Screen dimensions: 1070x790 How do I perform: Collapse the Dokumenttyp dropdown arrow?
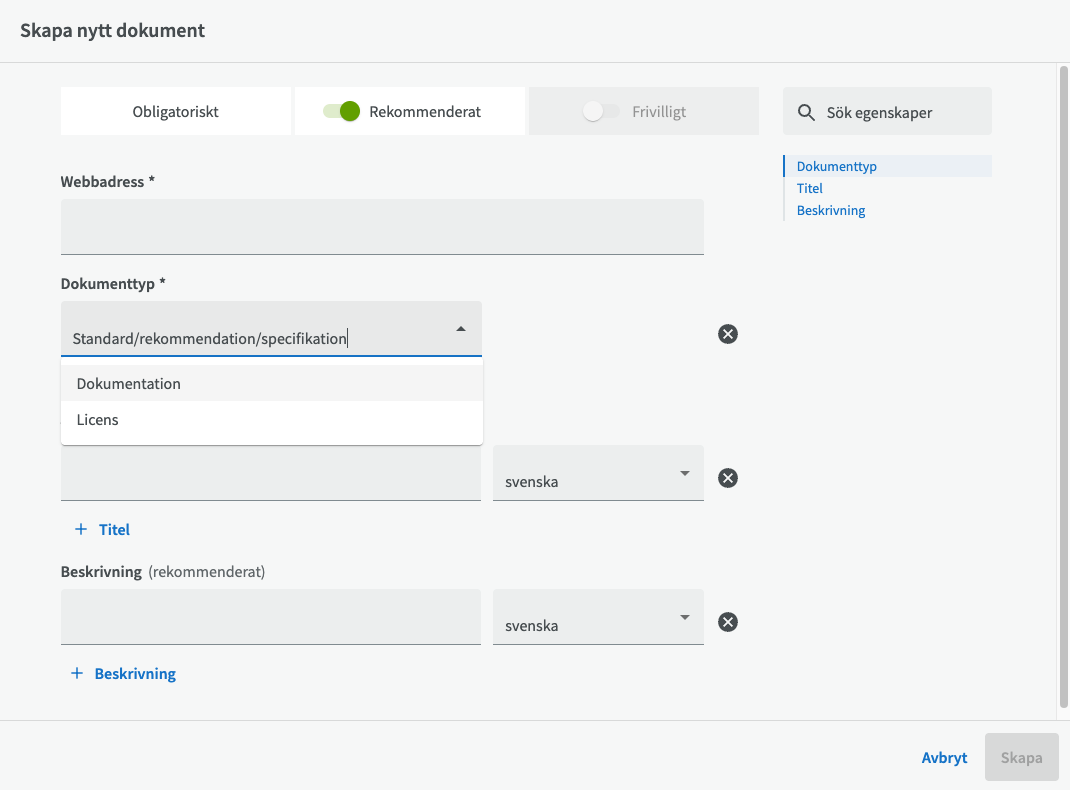pyautogui.click(x=460, y=329)
